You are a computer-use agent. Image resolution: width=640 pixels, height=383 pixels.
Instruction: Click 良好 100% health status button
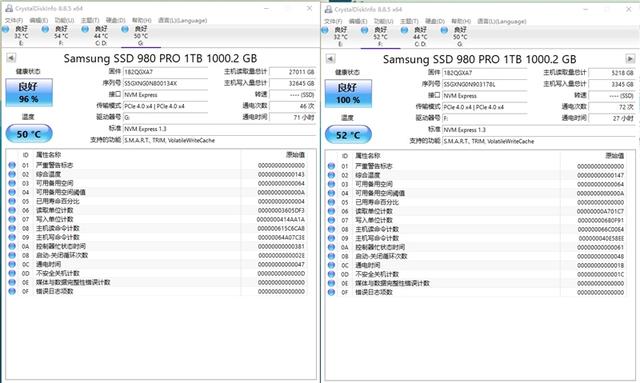tap(348, 94)
